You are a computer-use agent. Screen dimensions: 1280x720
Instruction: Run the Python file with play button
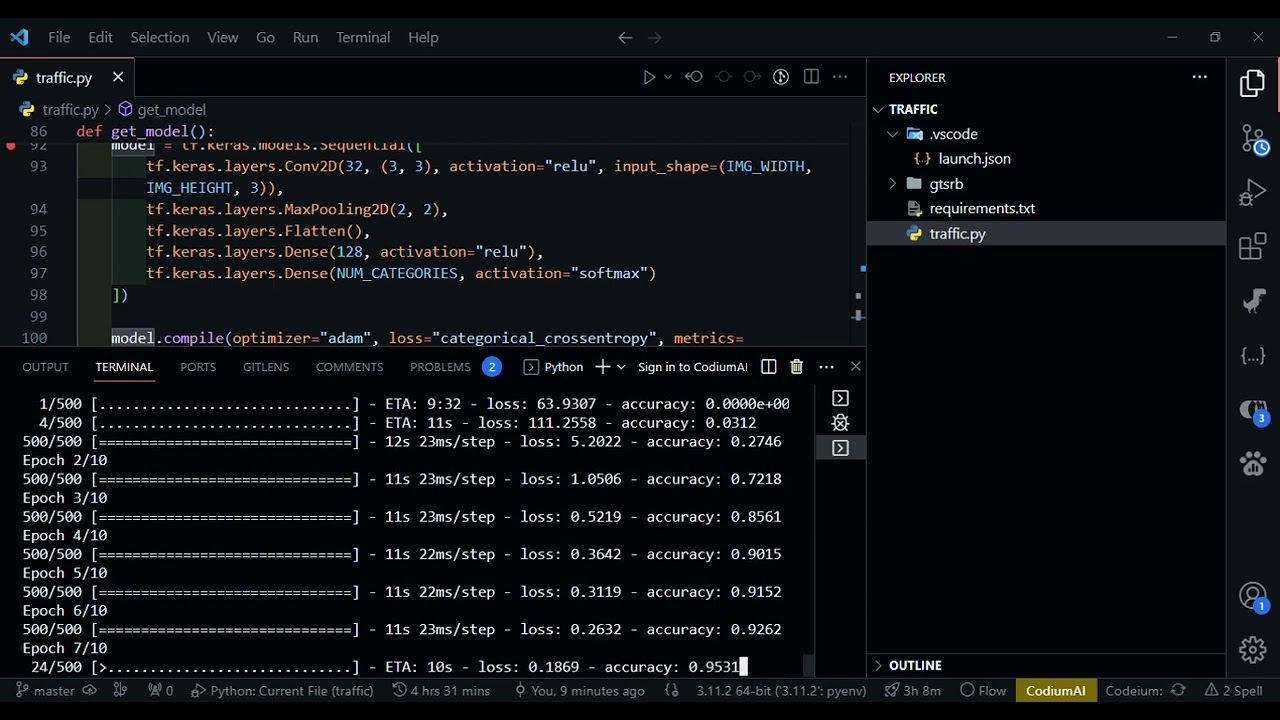coord(649,77)
